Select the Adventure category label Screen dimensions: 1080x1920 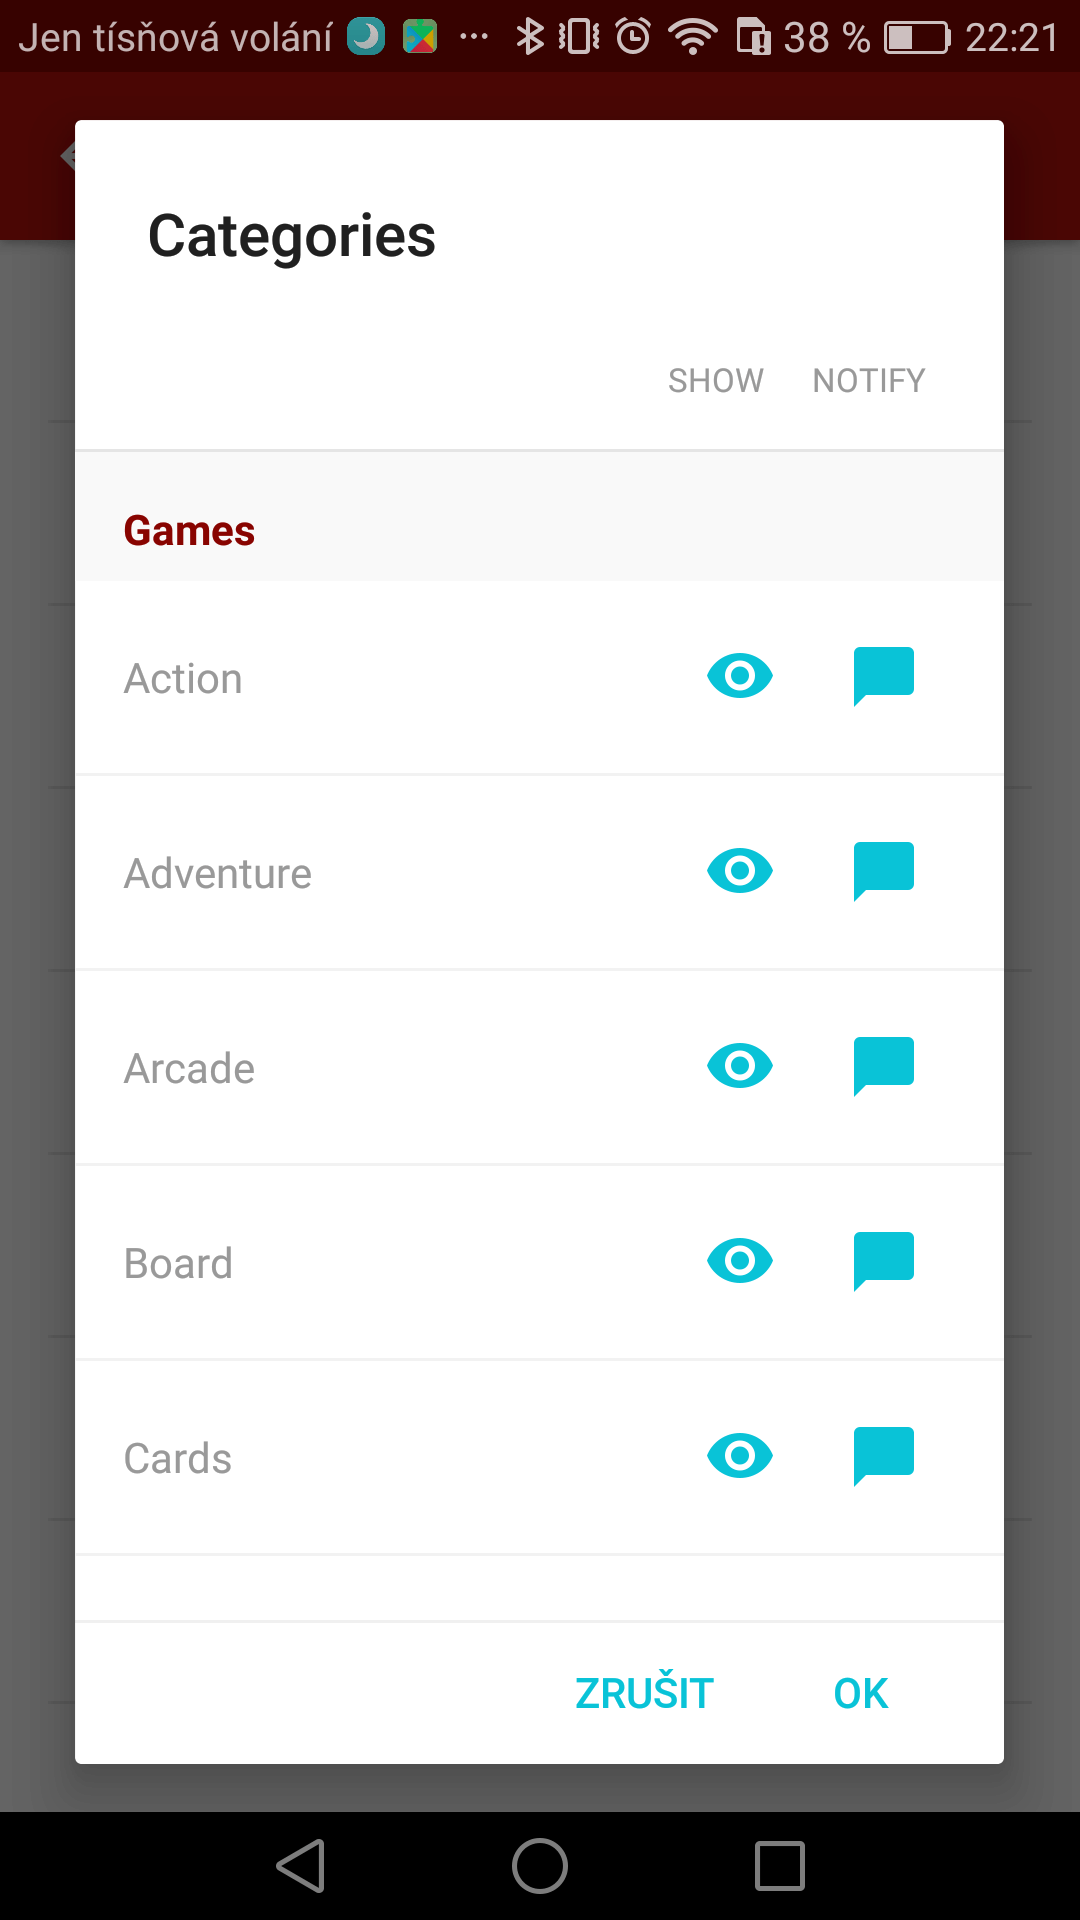218,874
